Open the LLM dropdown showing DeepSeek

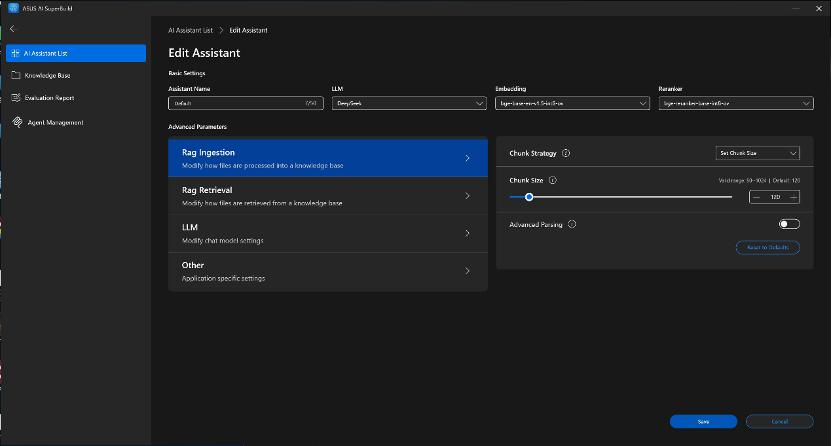pos(408,103)
